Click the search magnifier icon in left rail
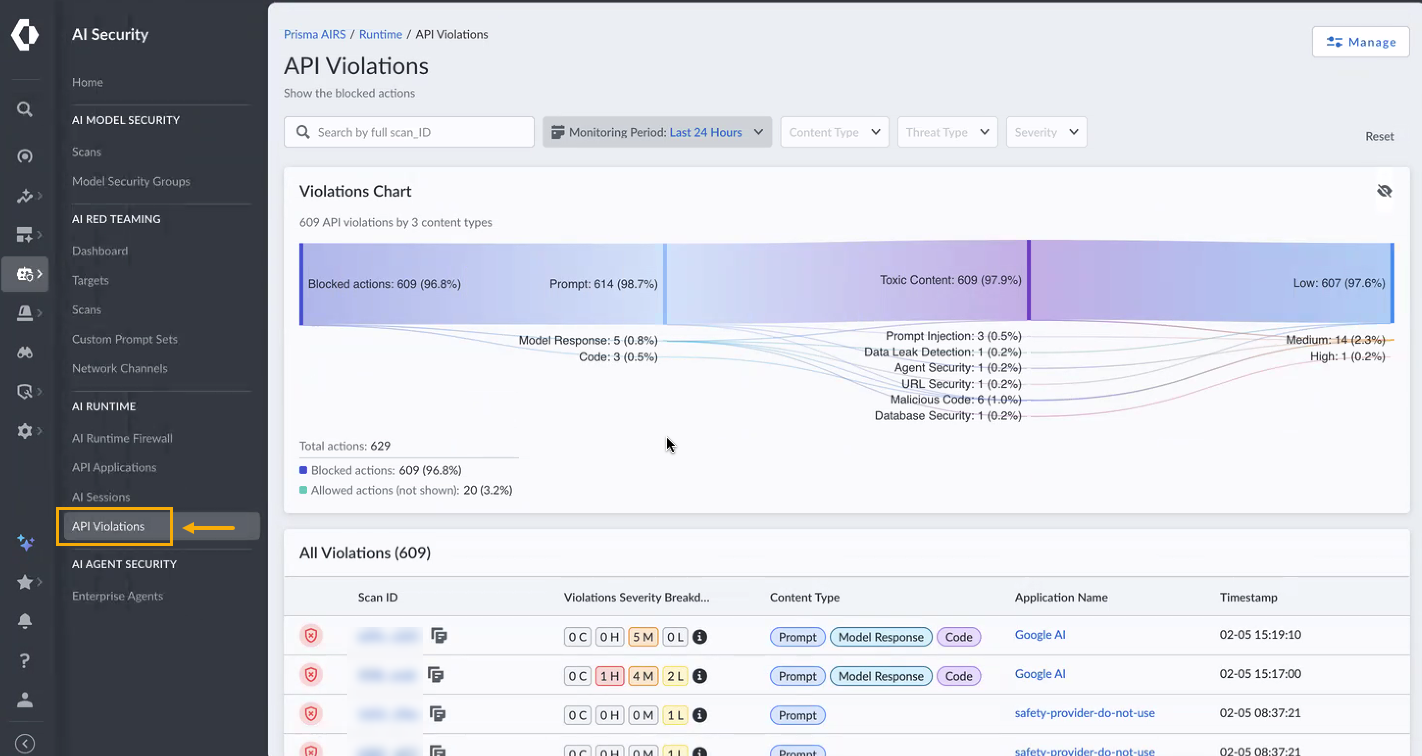Image resolution: width=1422 pixels, height=756 pixels. click(x=25, y=110)
